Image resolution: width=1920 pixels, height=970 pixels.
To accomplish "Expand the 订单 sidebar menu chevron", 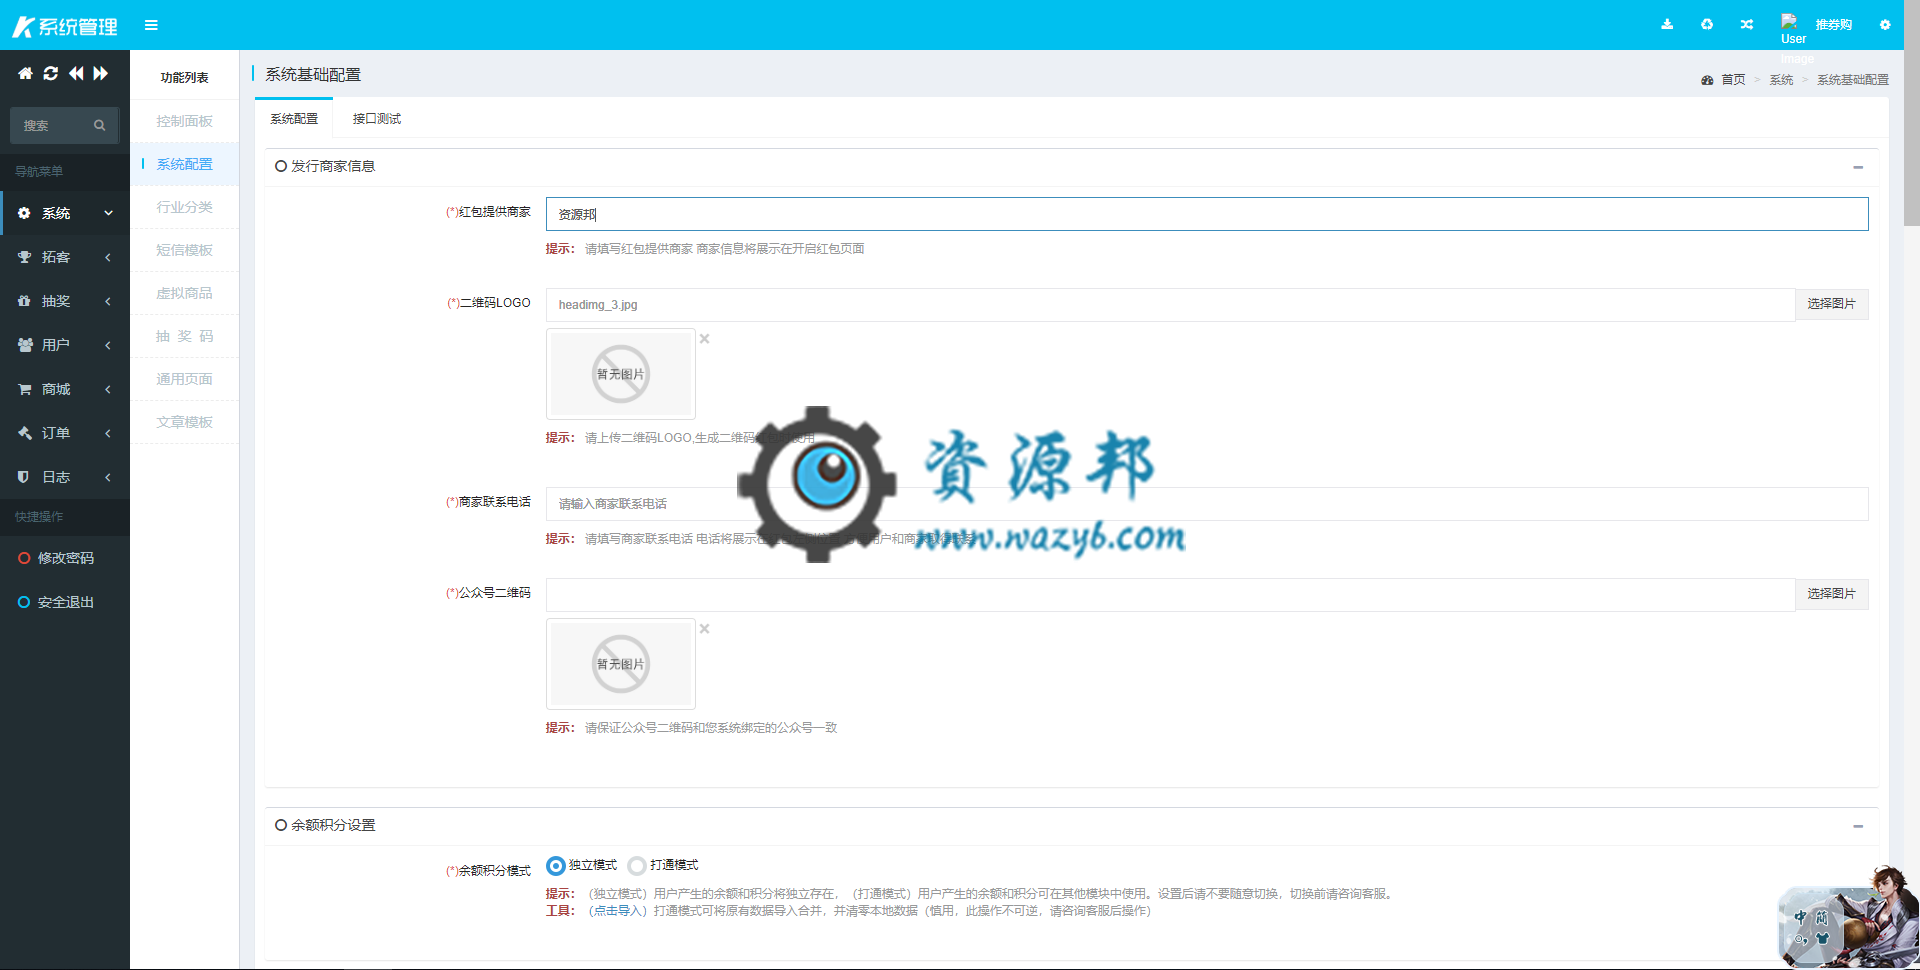I will (x=108, y=433).
